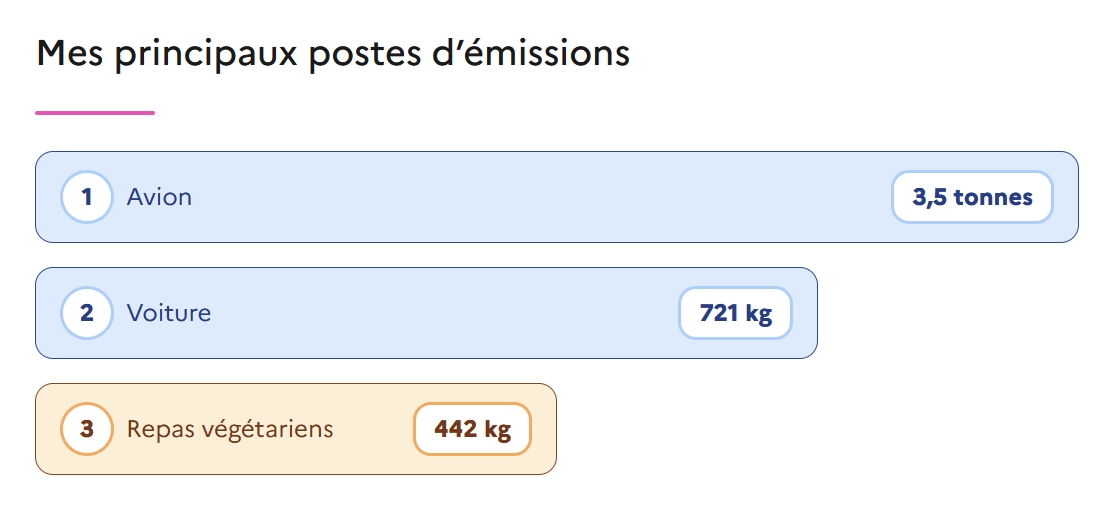Click the empty middle of the Avion bar

coord(540,197)
